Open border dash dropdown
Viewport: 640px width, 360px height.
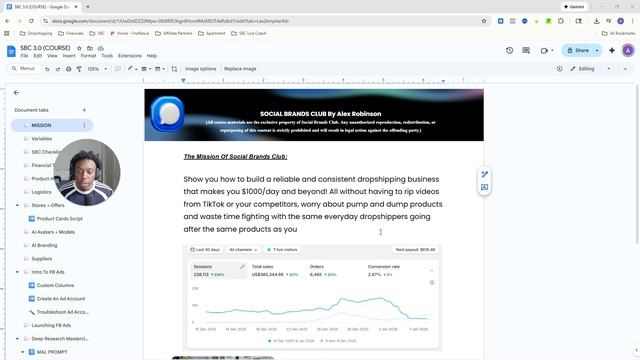[x=160, y=69]
